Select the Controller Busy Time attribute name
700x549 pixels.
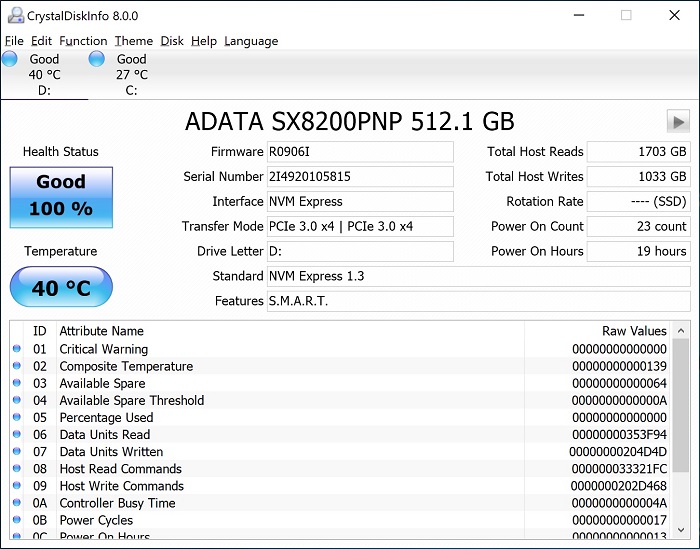pos(117,503)
